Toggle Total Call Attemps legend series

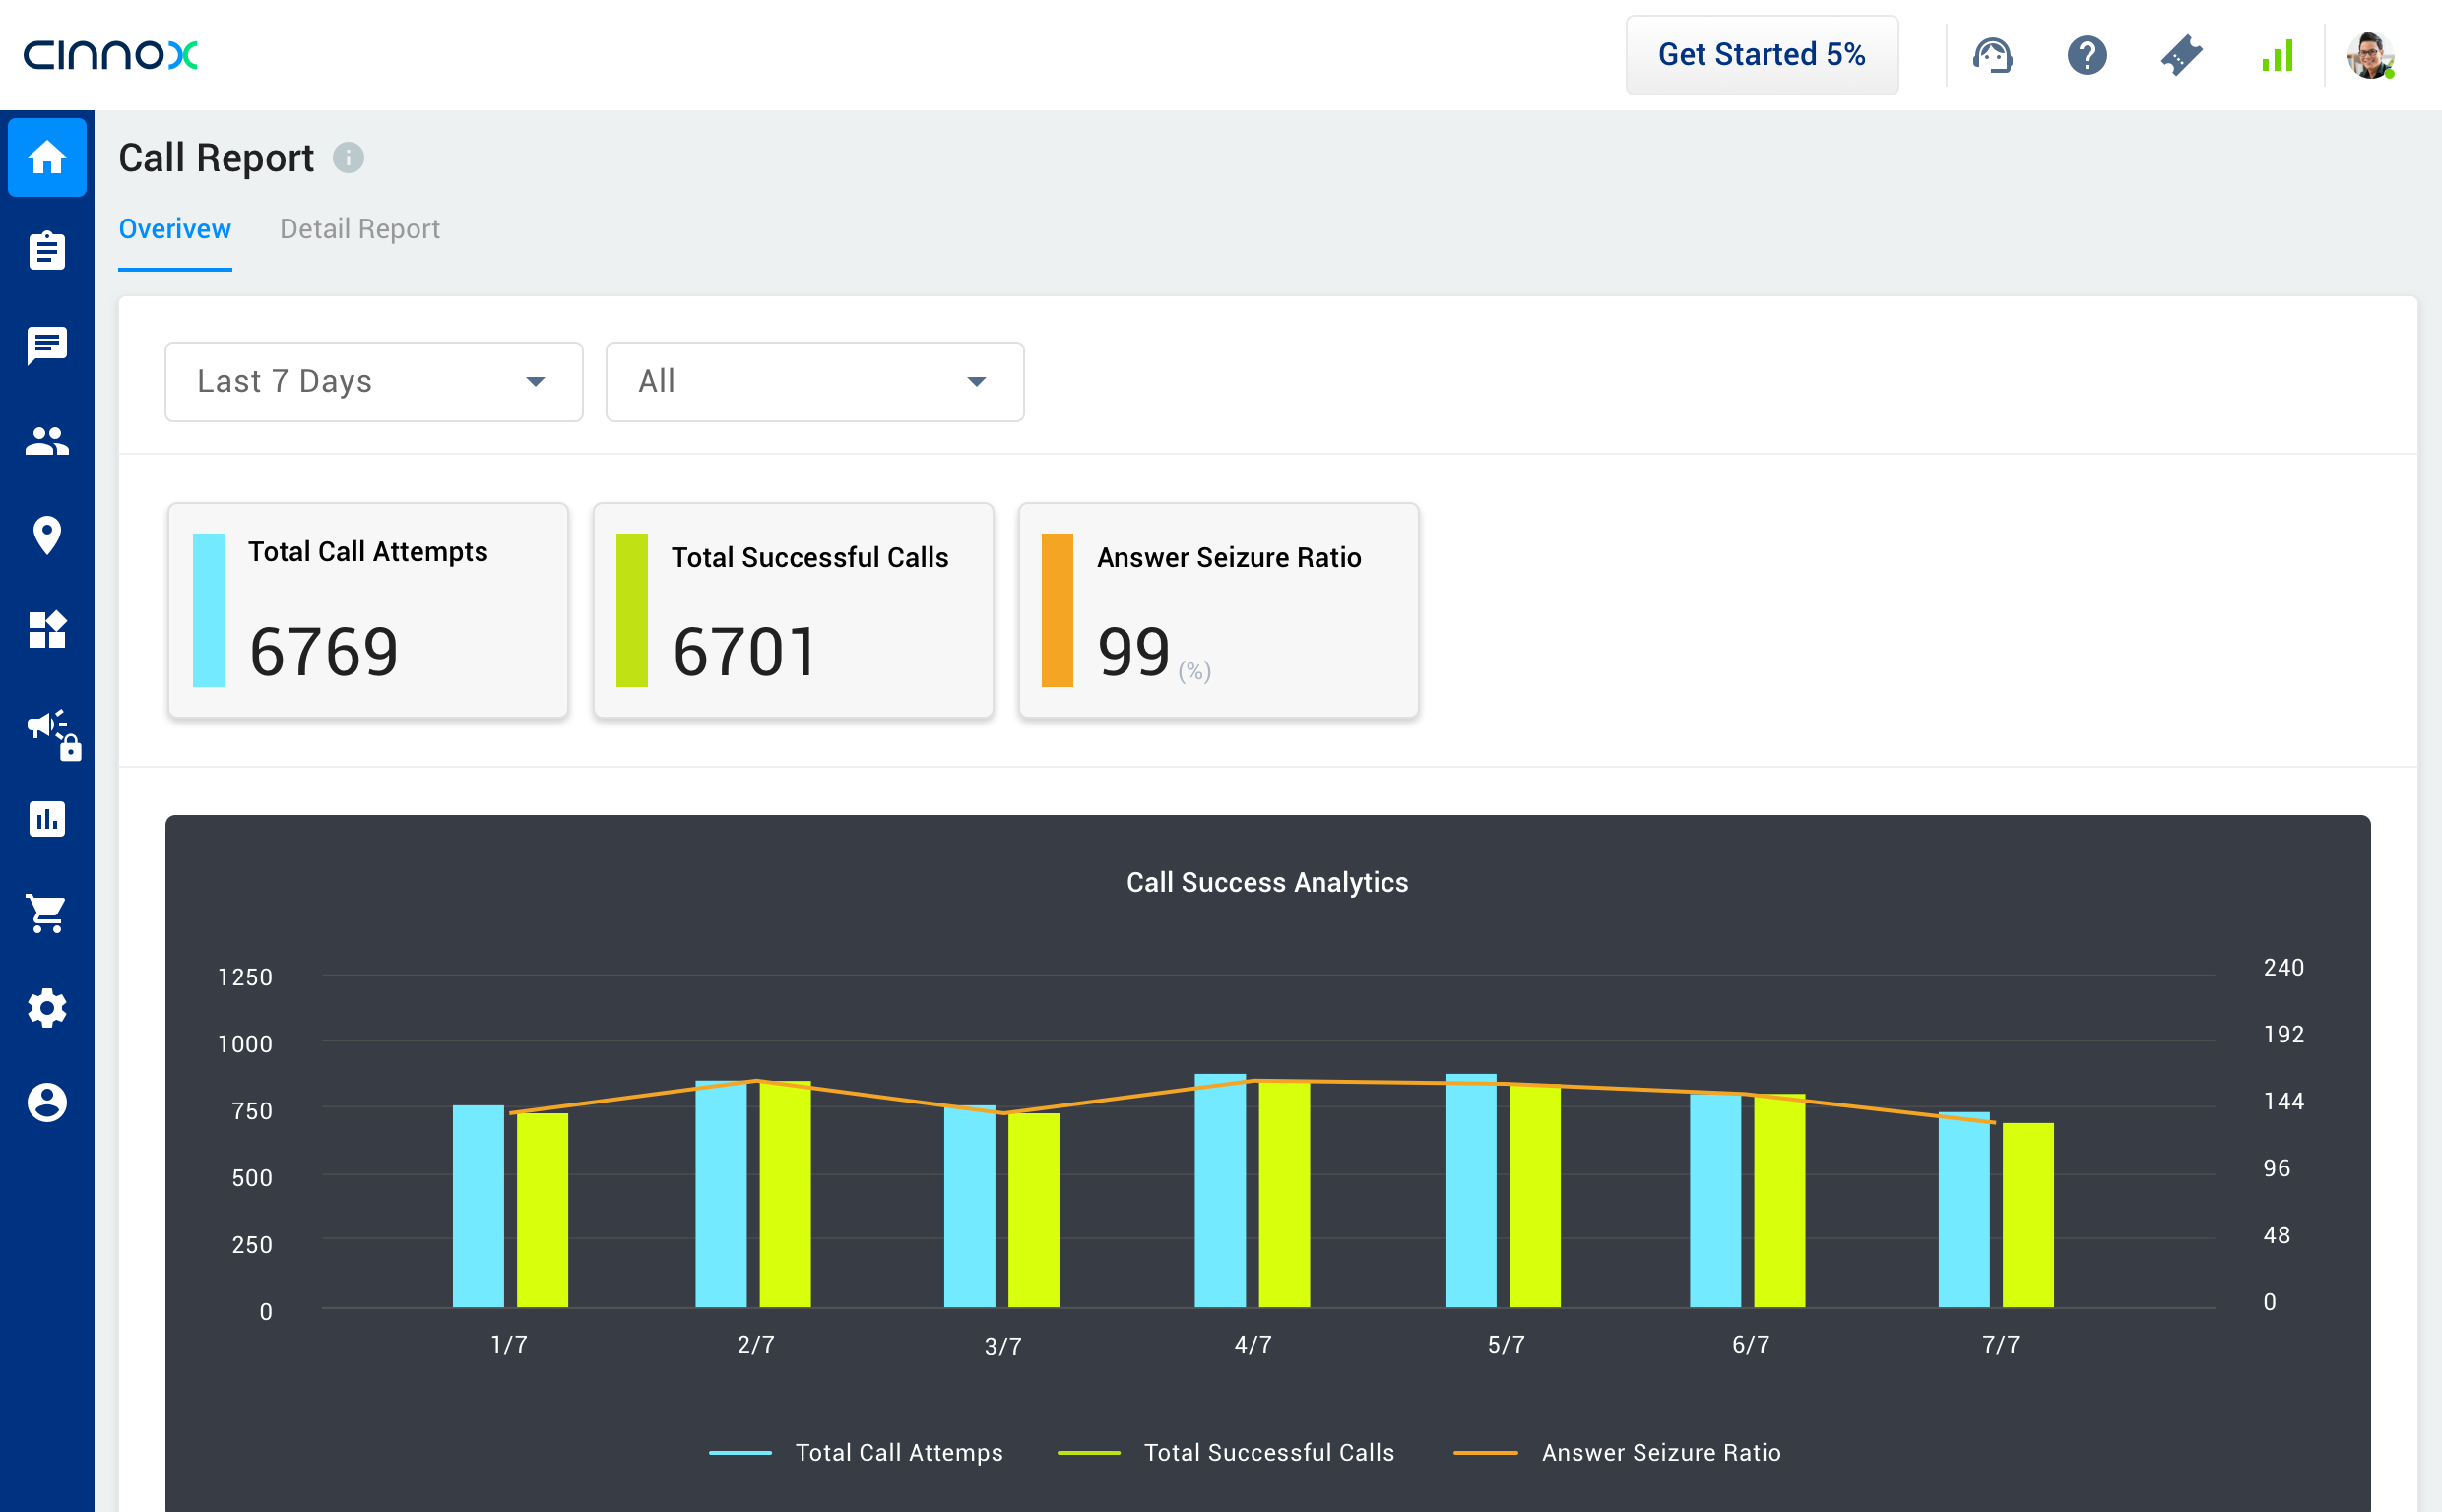click(898, 1452)
